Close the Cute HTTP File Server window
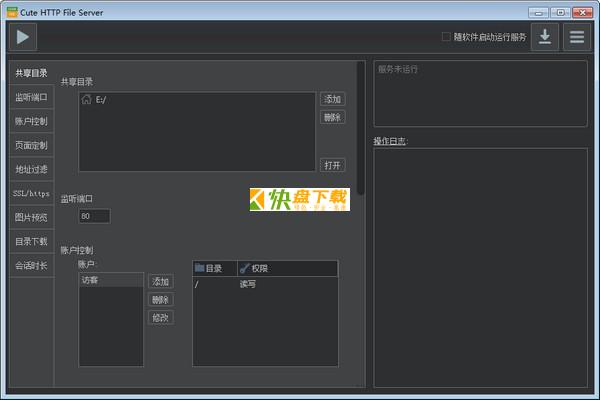 [582, 13]
